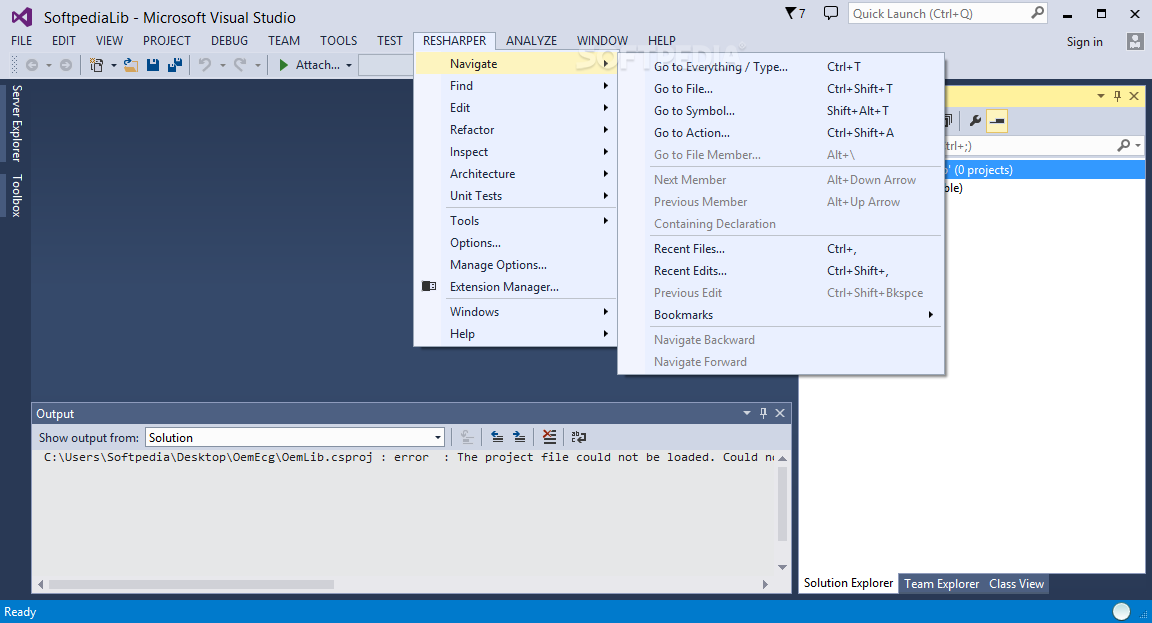
Task: Click the New Project toolbar icon
Action: [96, 65]
